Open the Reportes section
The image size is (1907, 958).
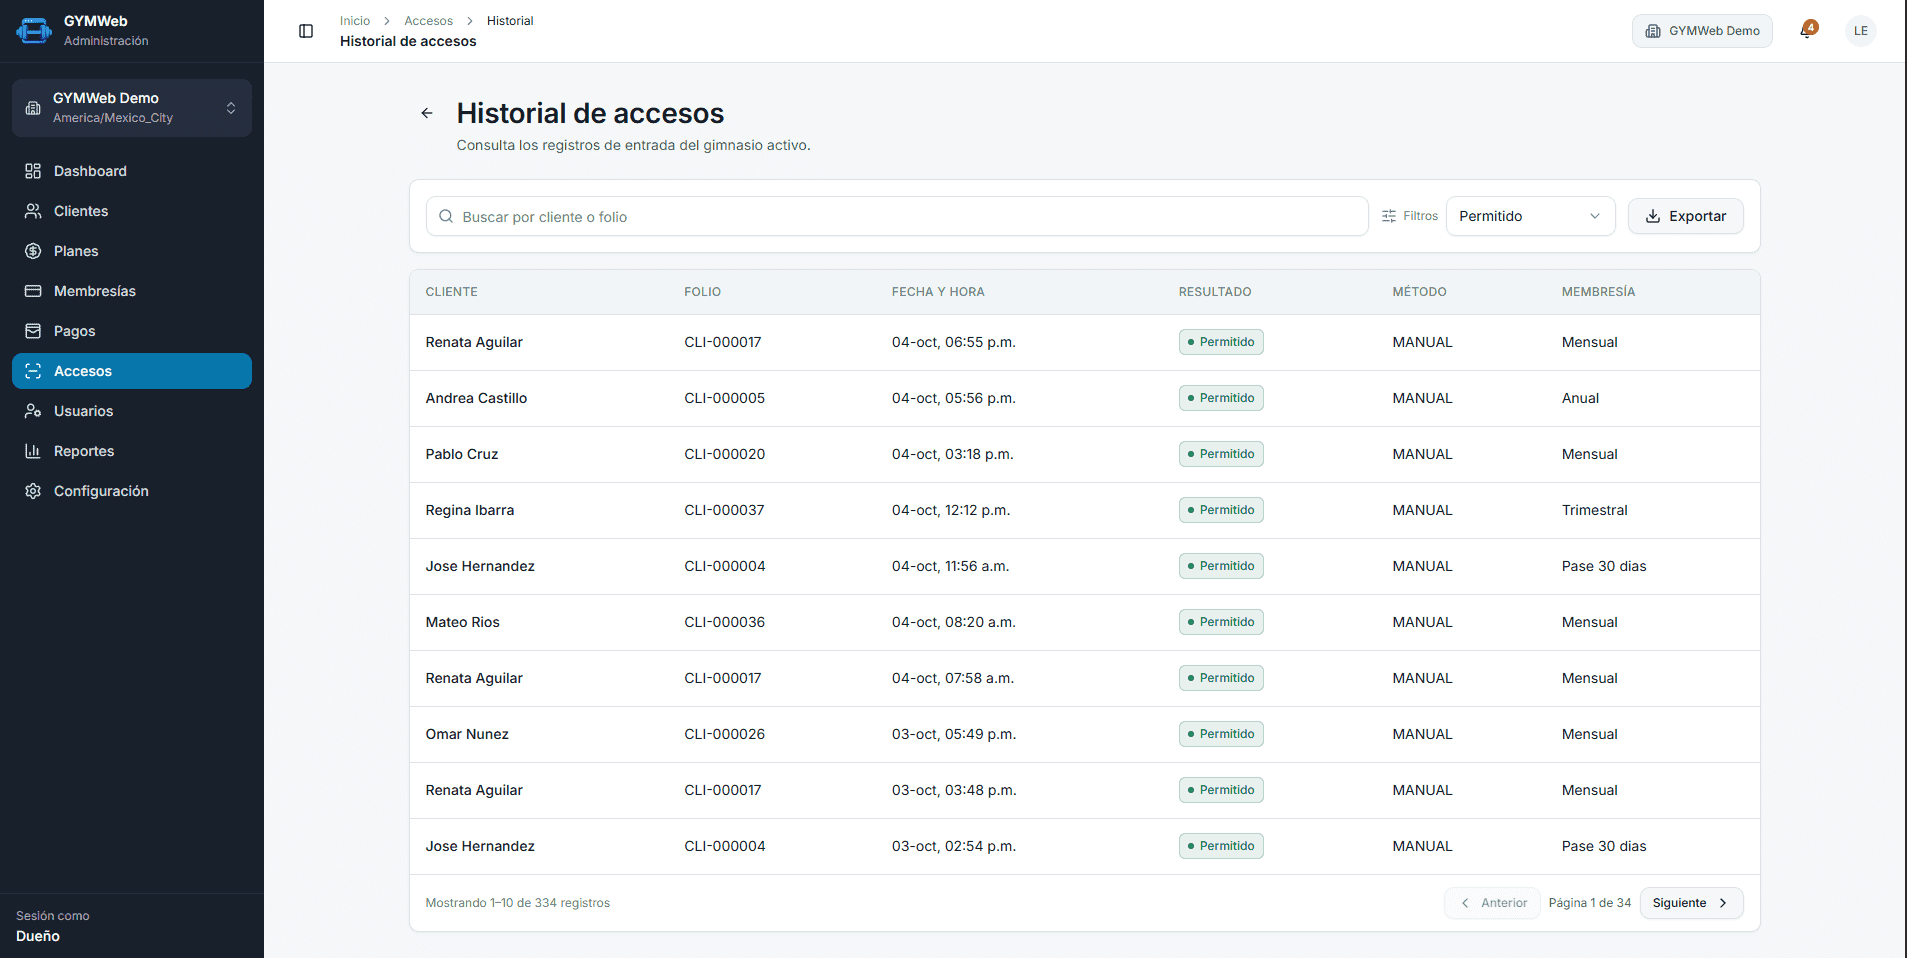[132, 451]
